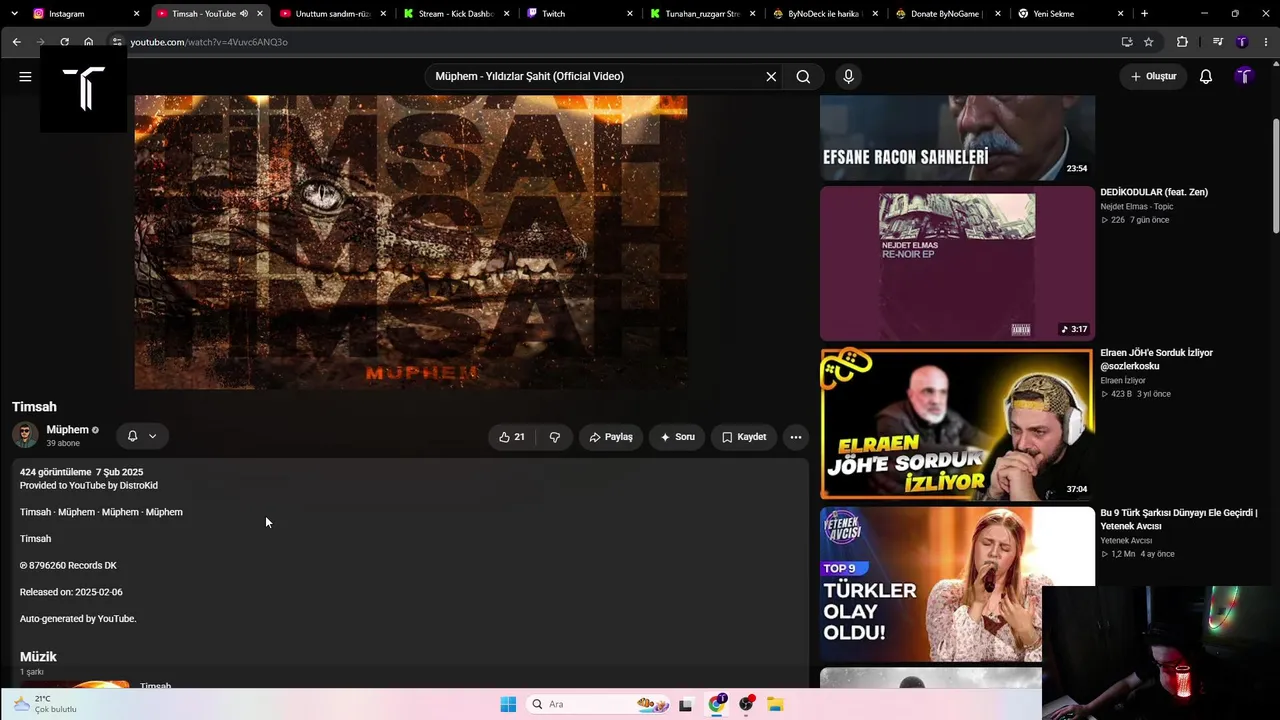This screenshot has width=1280, height=720.
Task: Select the "Released on: 2025-02-06" text
Action: click(71, 592)
